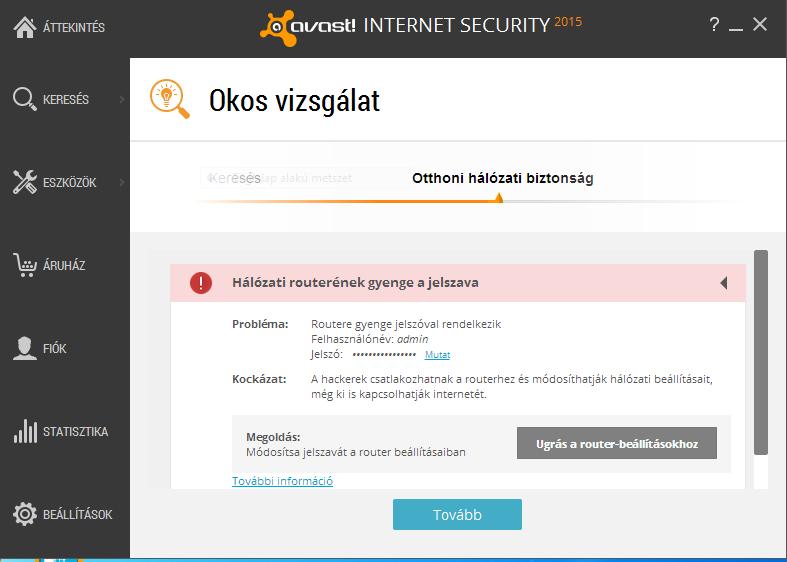
Task: Select the Keresés scan step tab
Action: (234, 178)
